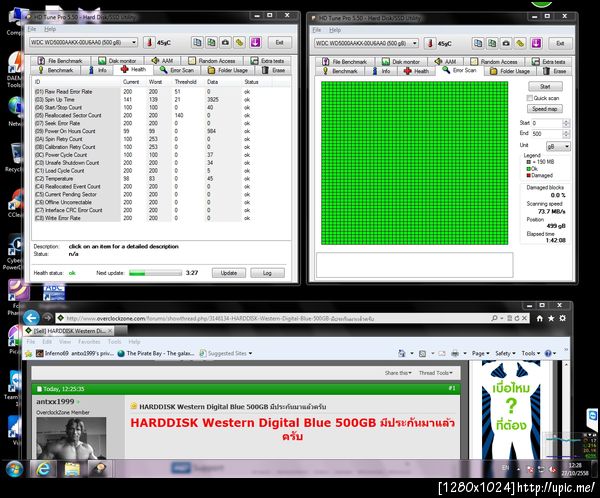600x498 pixels.
Task: Go back in the browser window
Action: (x=31, y=318)
